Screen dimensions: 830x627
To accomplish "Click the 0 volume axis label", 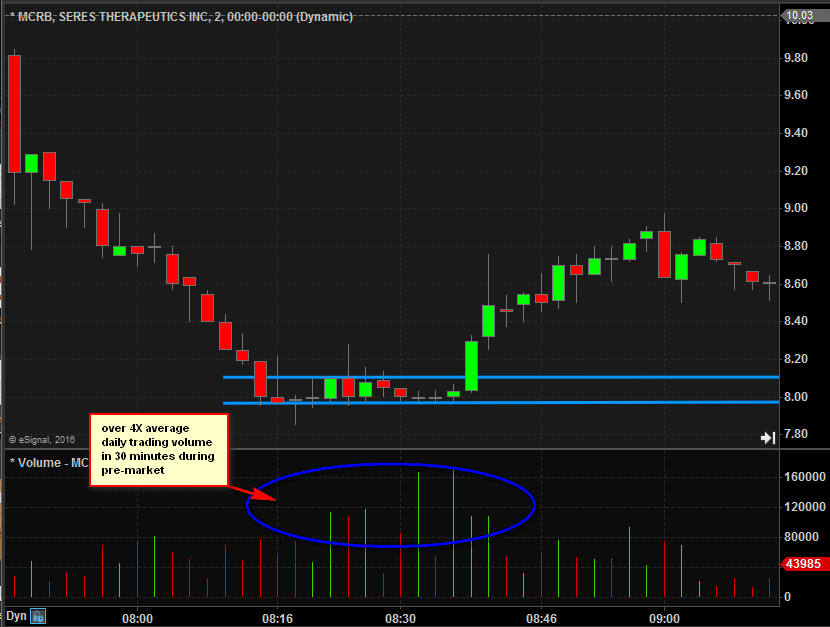I will click(x=787, y=596).
